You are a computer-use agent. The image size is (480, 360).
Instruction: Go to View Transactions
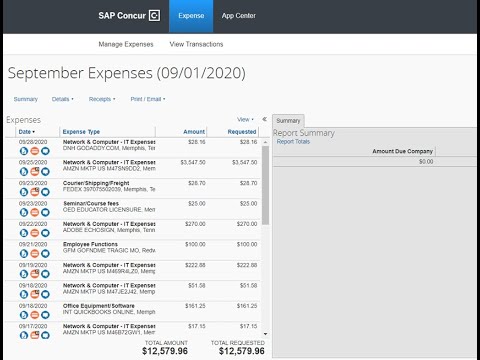click(196, 44)
